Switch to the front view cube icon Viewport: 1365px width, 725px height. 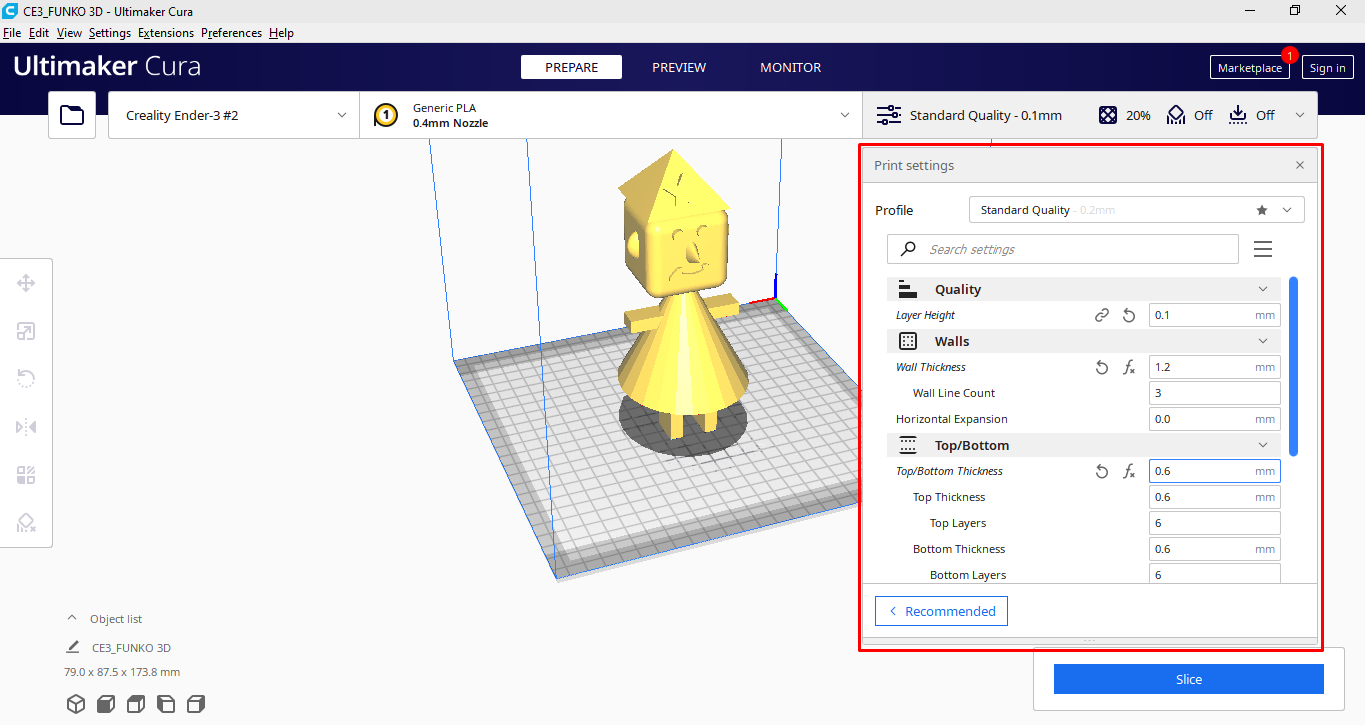(x=106, y=704)
